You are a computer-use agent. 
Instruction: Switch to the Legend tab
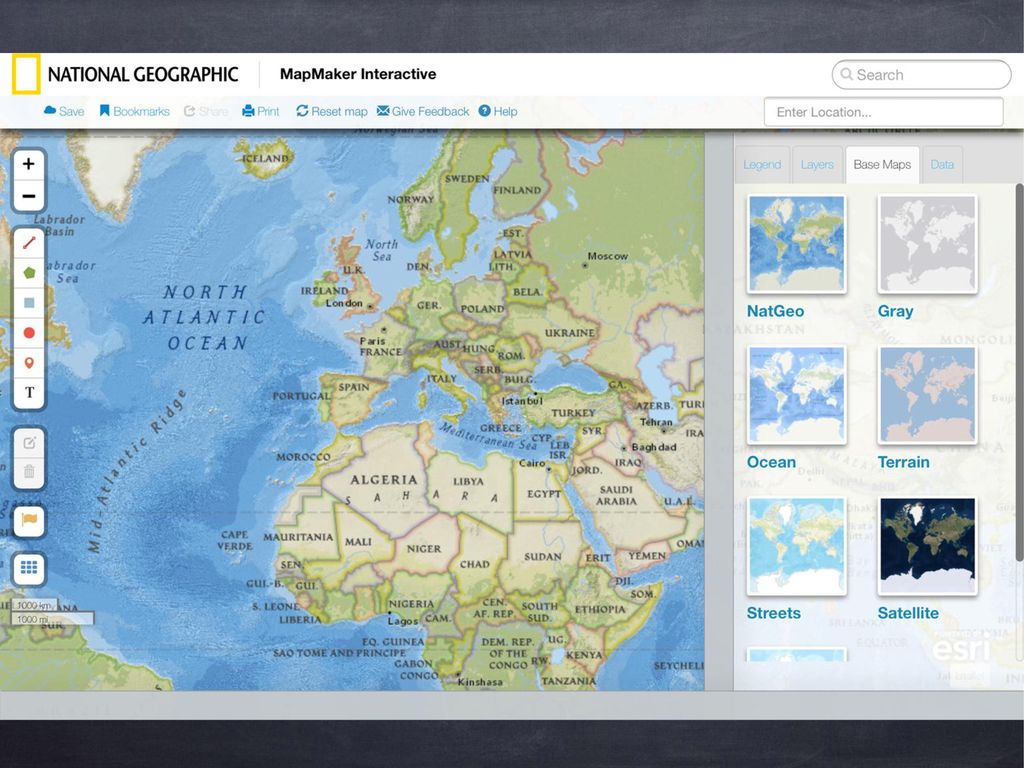click(762, 165)
